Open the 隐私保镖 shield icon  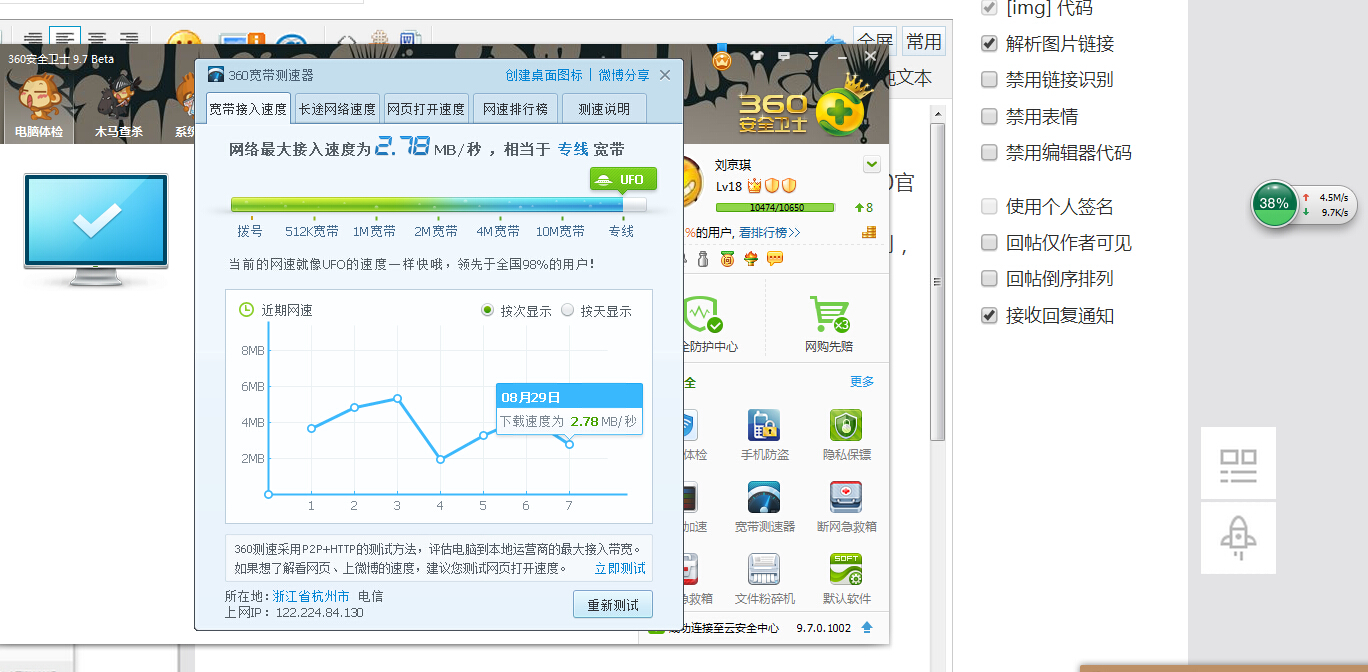(x=846, y=426)
